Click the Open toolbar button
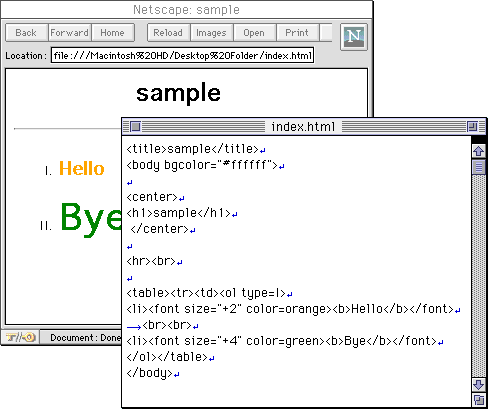This screenshot has width=488, height=409. tap(255, 33)
